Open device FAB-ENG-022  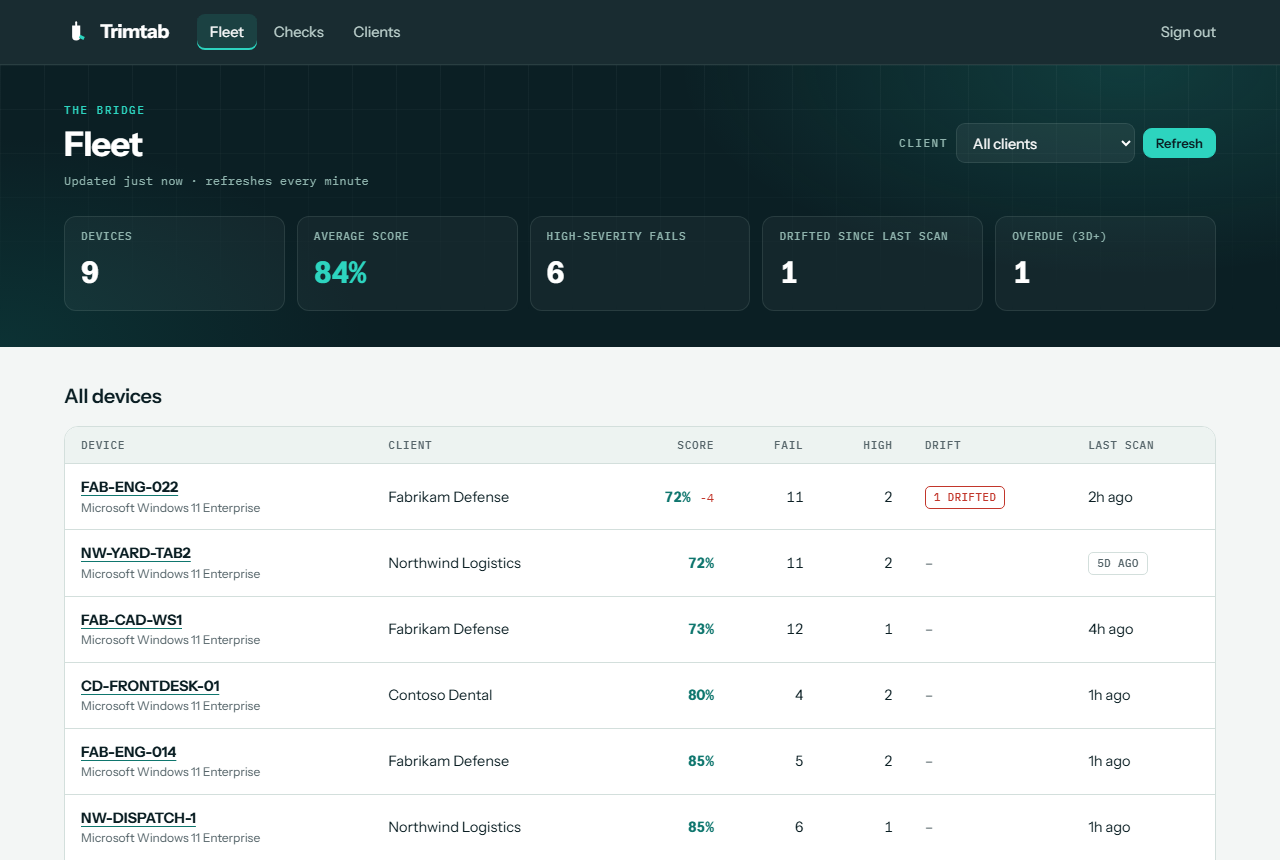129,487
